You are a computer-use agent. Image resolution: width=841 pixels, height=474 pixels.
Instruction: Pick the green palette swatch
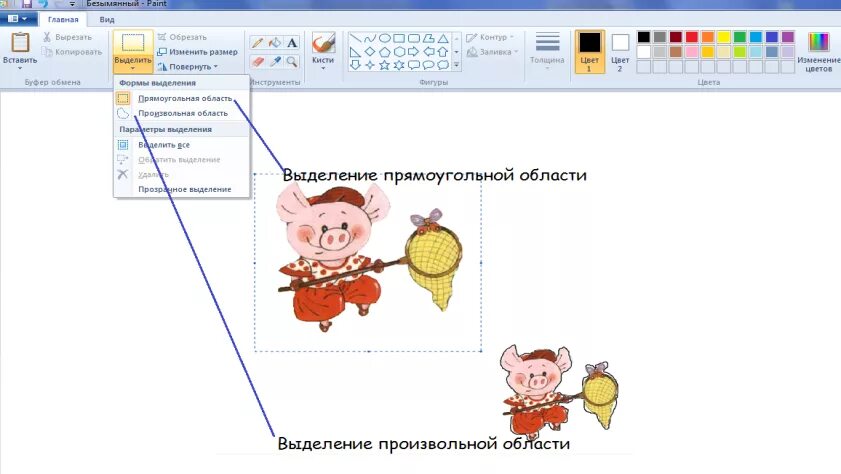pyautogui.click(x=740, y=37)
